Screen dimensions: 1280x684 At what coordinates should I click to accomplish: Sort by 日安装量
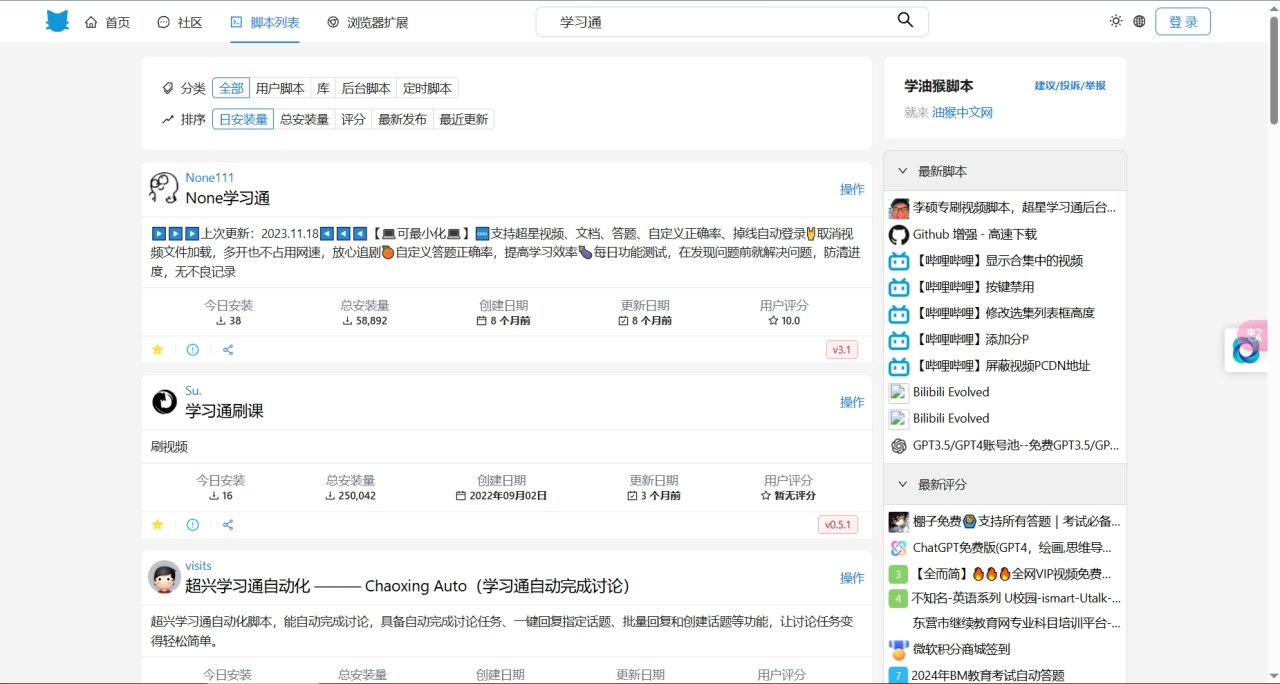tap(243, 119)
